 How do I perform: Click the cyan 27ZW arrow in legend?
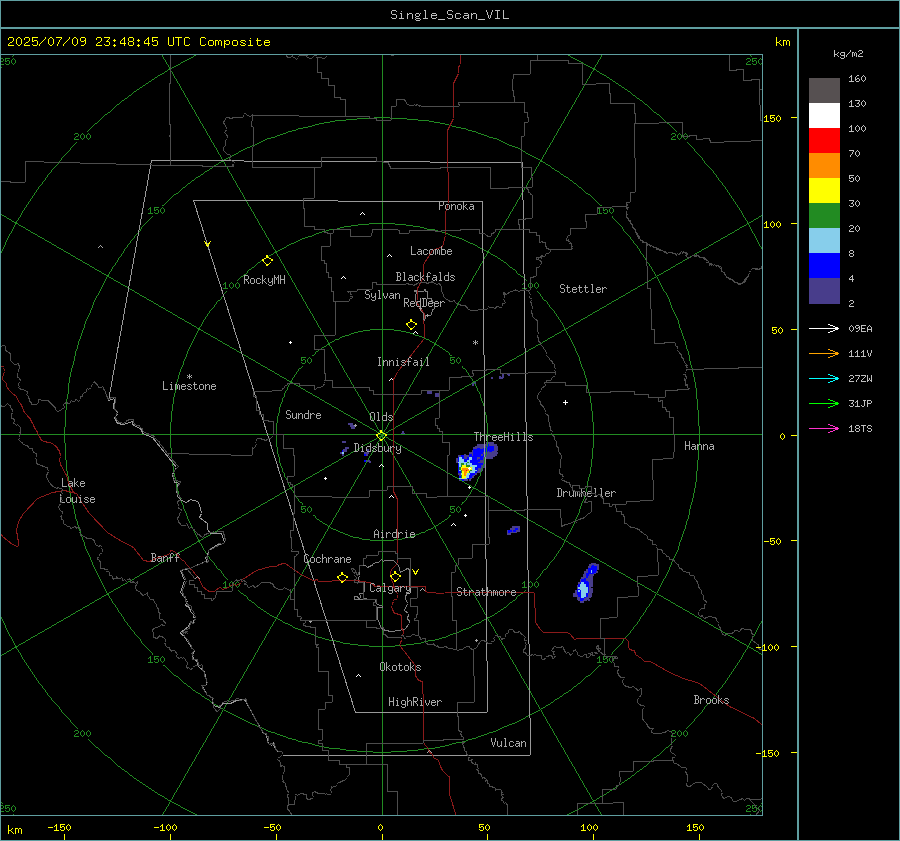[x=824, y=378]
